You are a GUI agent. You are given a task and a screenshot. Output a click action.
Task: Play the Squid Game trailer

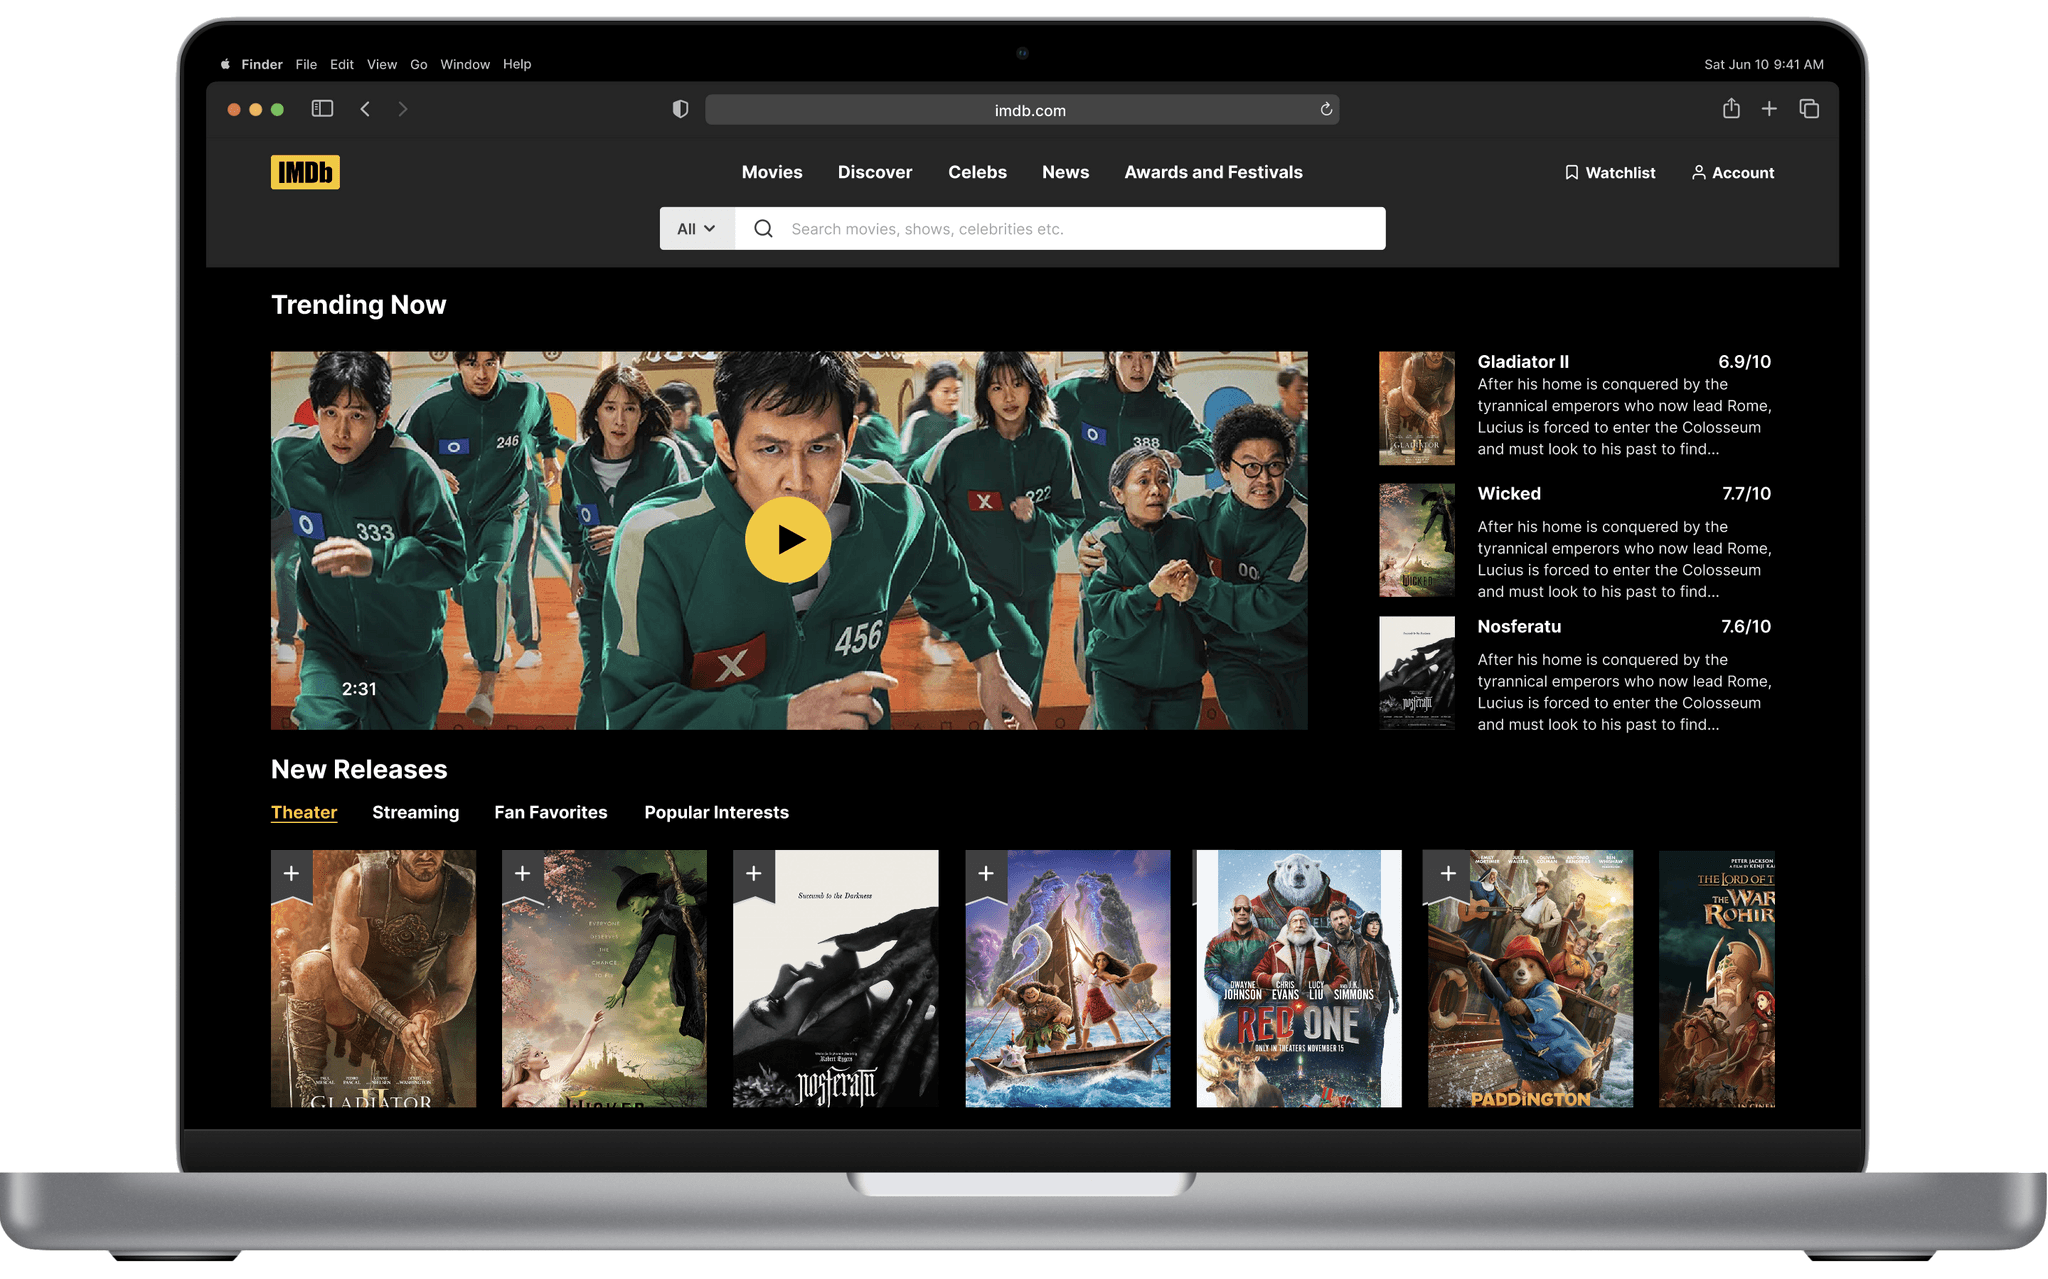click(x=788, y=540)
